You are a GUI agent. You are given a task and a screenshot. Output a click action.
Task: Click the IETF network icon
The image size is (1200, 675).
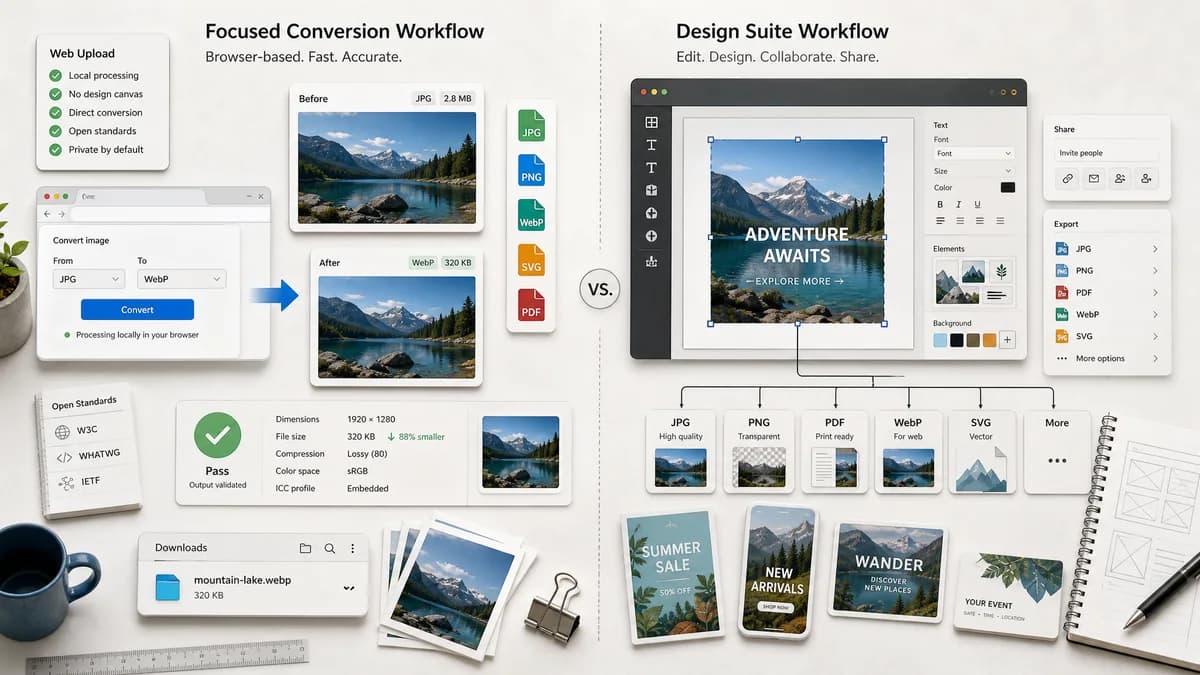click(66, 484)
